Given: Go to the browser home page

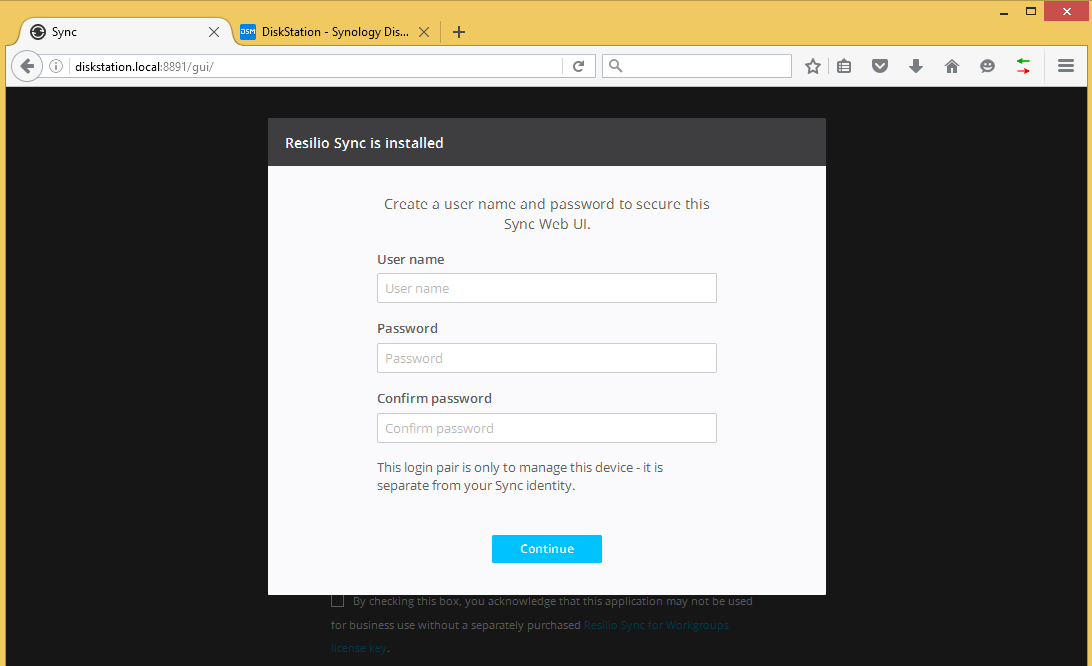Looking at the screenshot, I should [x=952, y=66].
